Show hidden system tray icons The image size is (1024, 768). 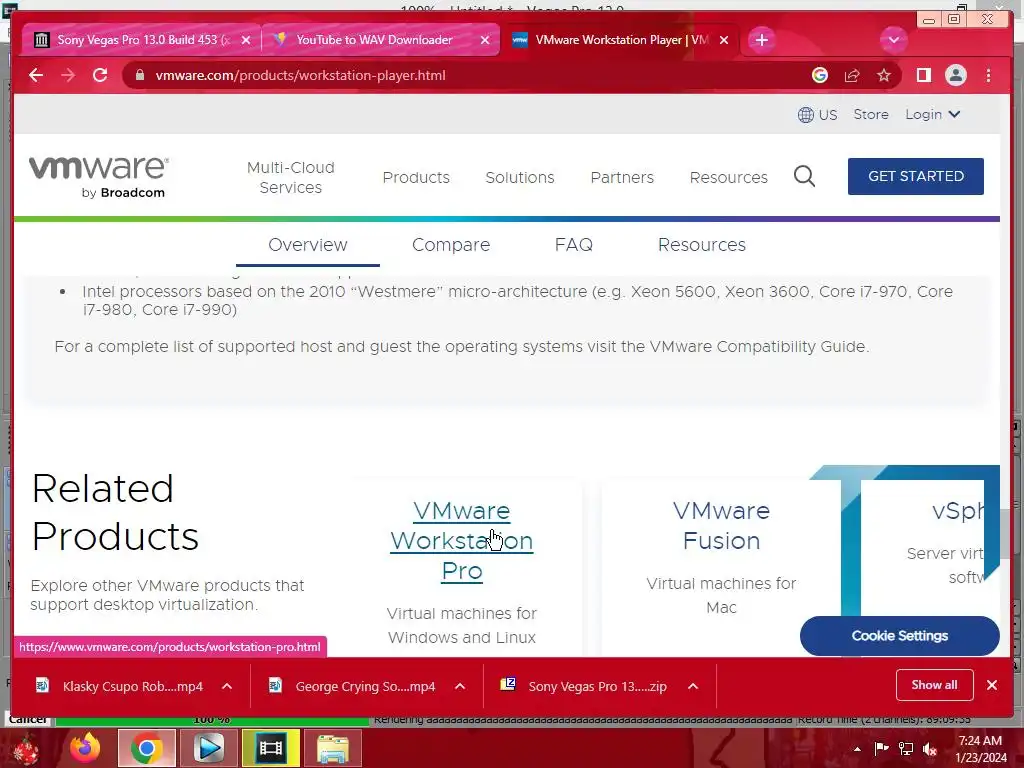[x=857, y=749]
